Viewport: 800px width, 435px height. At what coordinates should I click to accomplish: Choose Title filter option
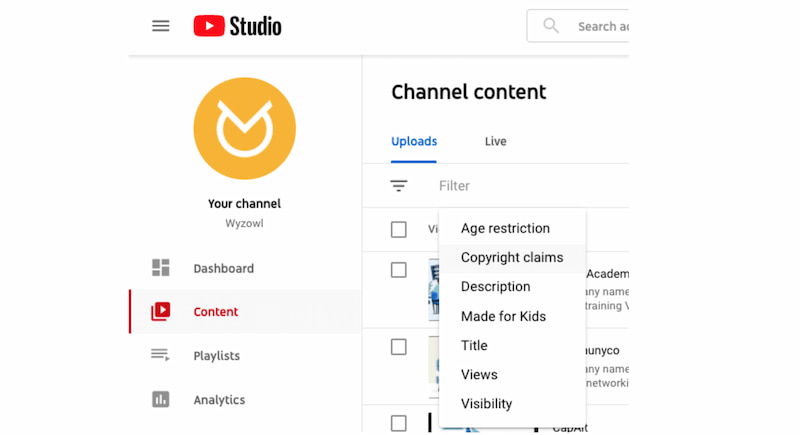point(512,345)
